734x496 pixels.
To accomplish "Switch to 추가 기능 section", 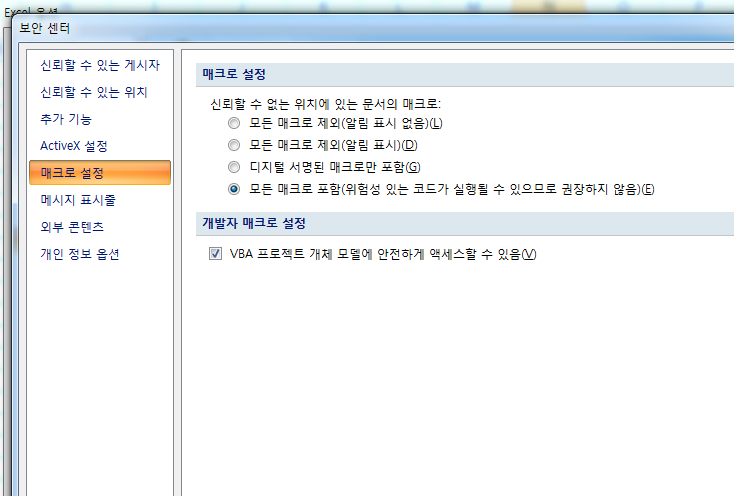I will [68, 119].
